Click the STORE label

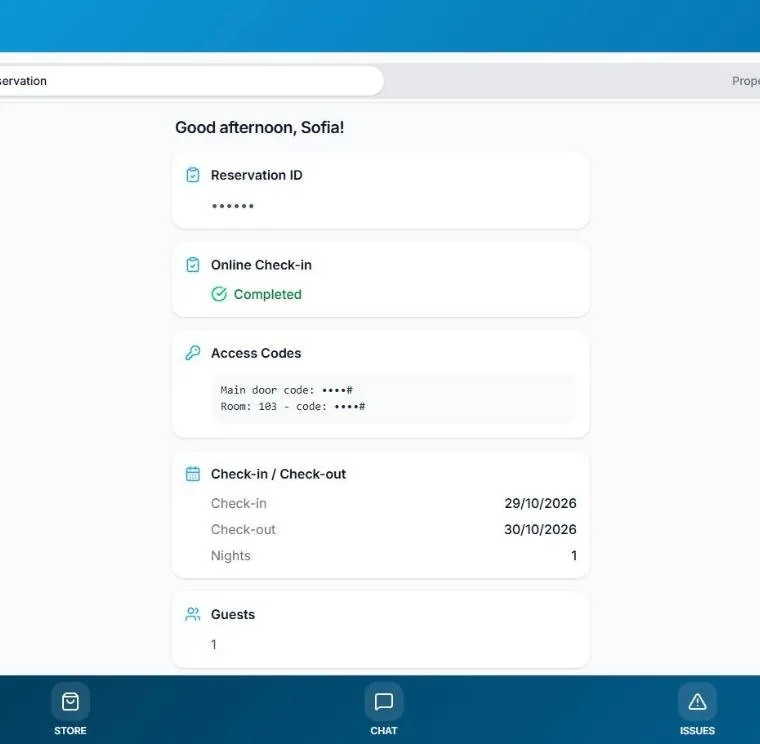70,730
